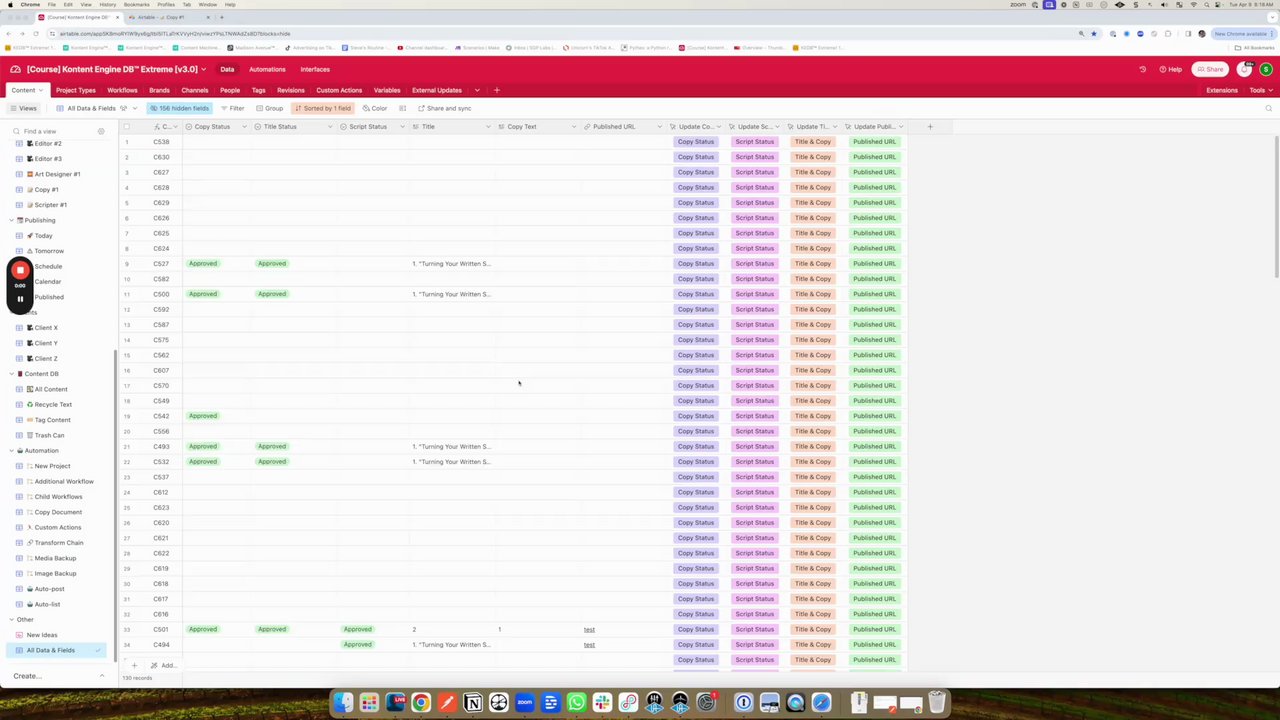Image resolution: width=1280 pixels, height=720 pixels.
Task: Click the Copy Status button in row C538
Action: [696, 142]
